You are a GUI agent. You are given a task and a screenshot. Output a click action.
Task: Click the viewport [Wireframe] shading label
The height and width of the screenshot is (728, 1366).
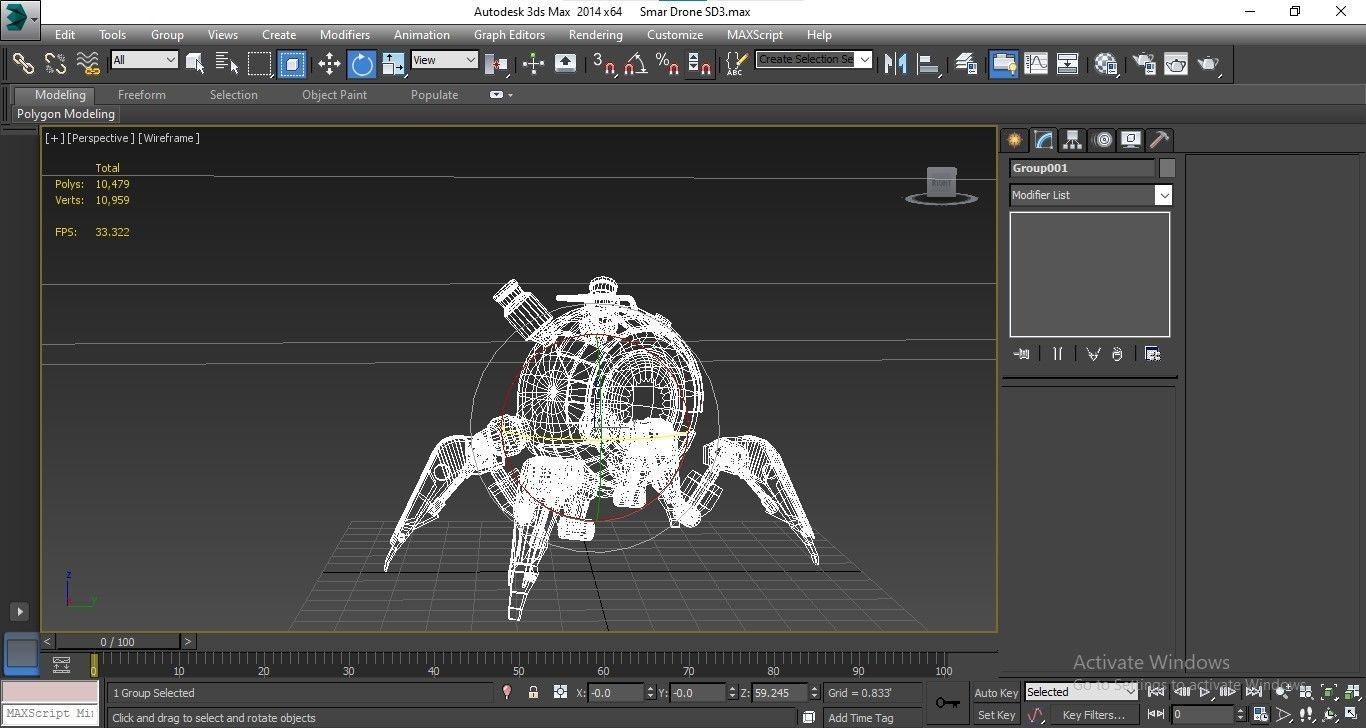(x=169, y=138)
